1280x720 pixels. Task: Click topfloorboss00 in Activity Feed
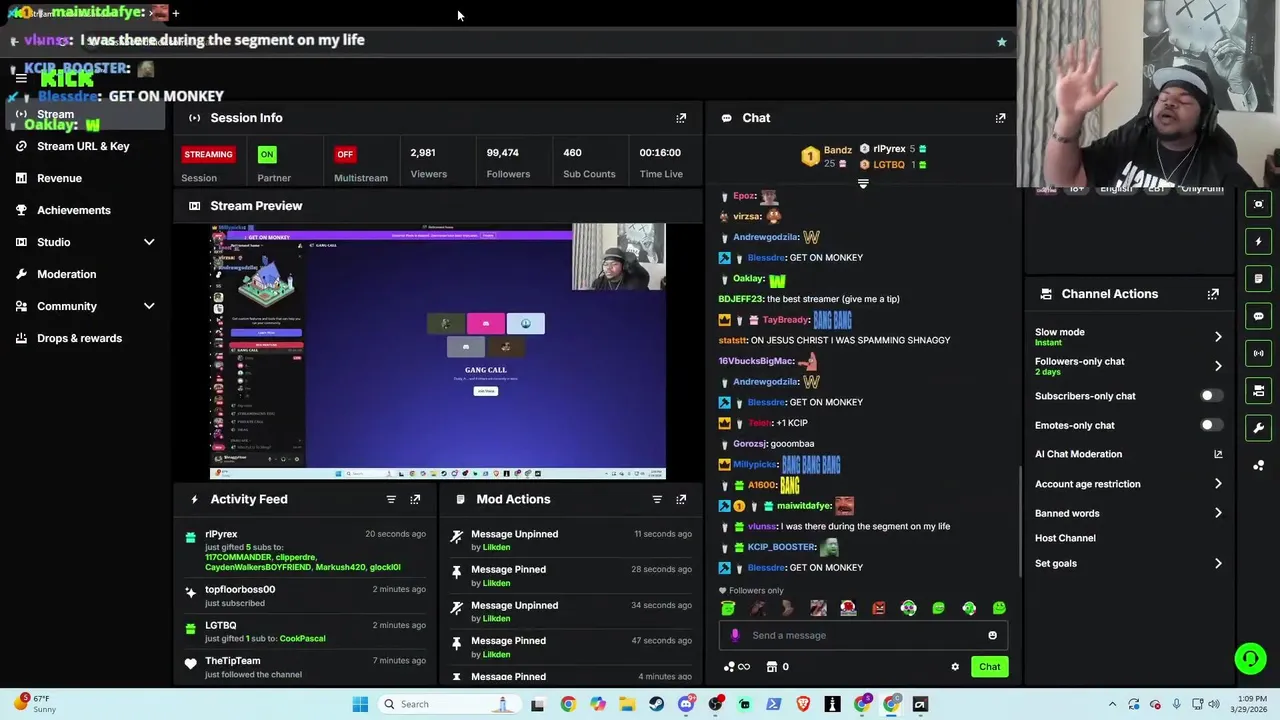coord(240,590)
